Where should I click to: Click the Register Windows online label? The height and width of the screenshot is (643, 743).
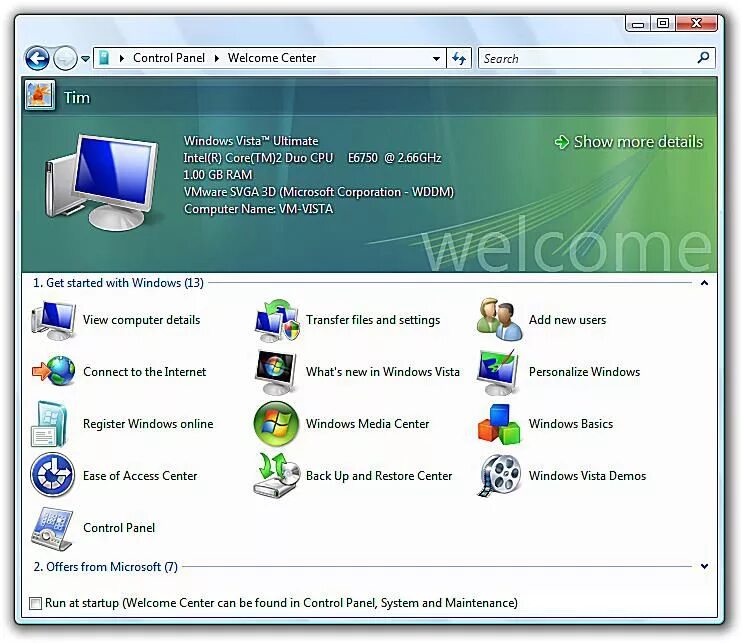[x=148, y=424]
